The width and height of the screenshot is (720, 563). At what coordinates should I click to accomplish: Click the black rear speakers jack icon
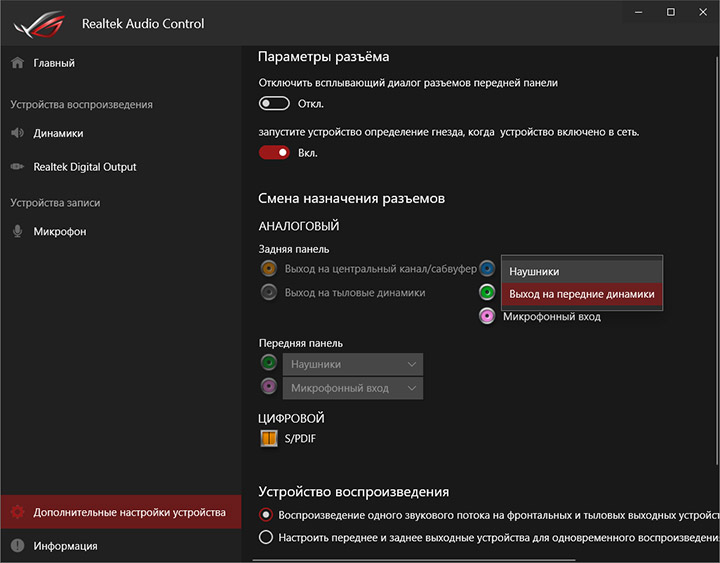coord(268,293)
